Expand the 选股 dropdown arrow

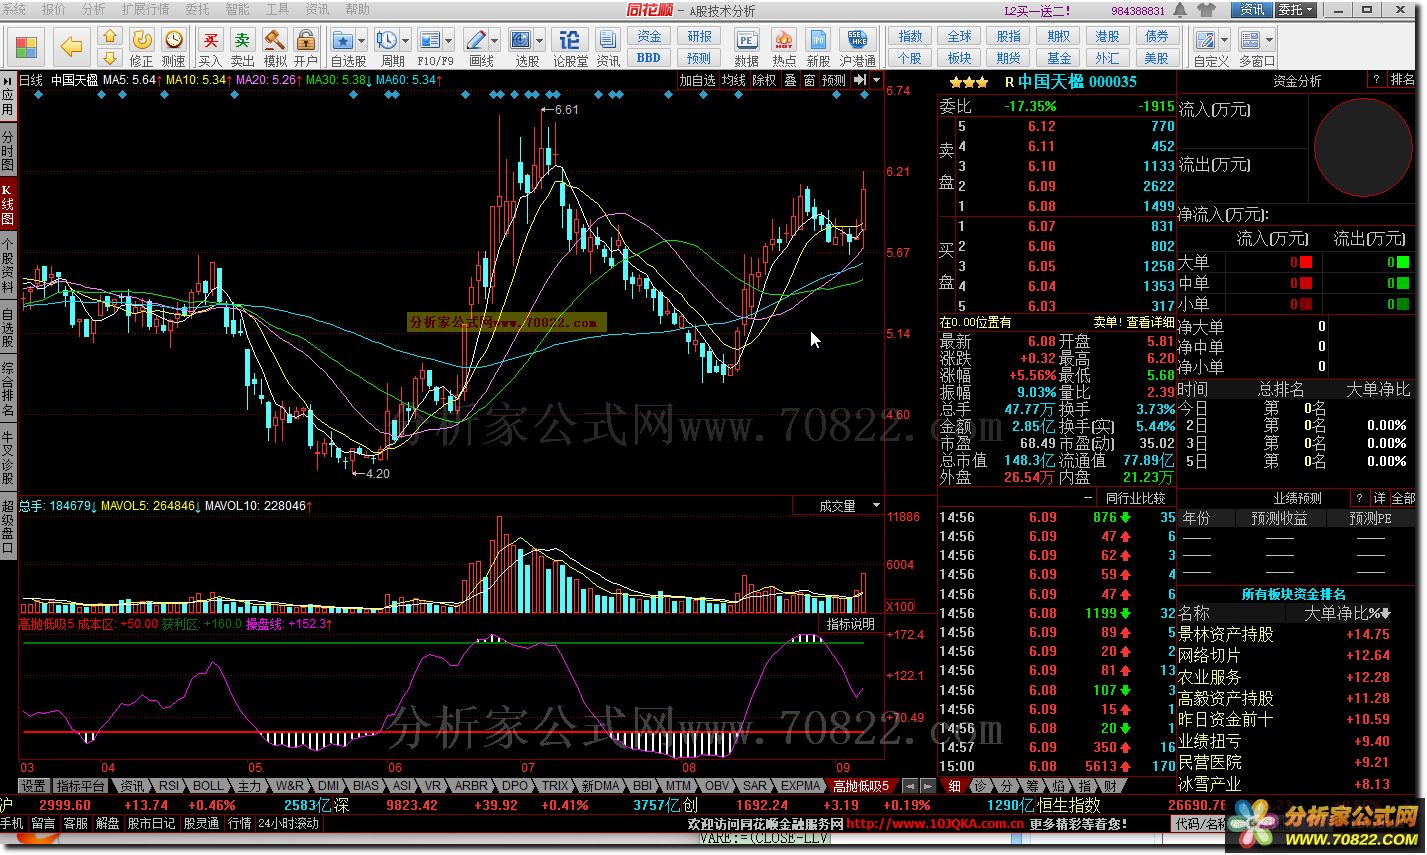541,41
